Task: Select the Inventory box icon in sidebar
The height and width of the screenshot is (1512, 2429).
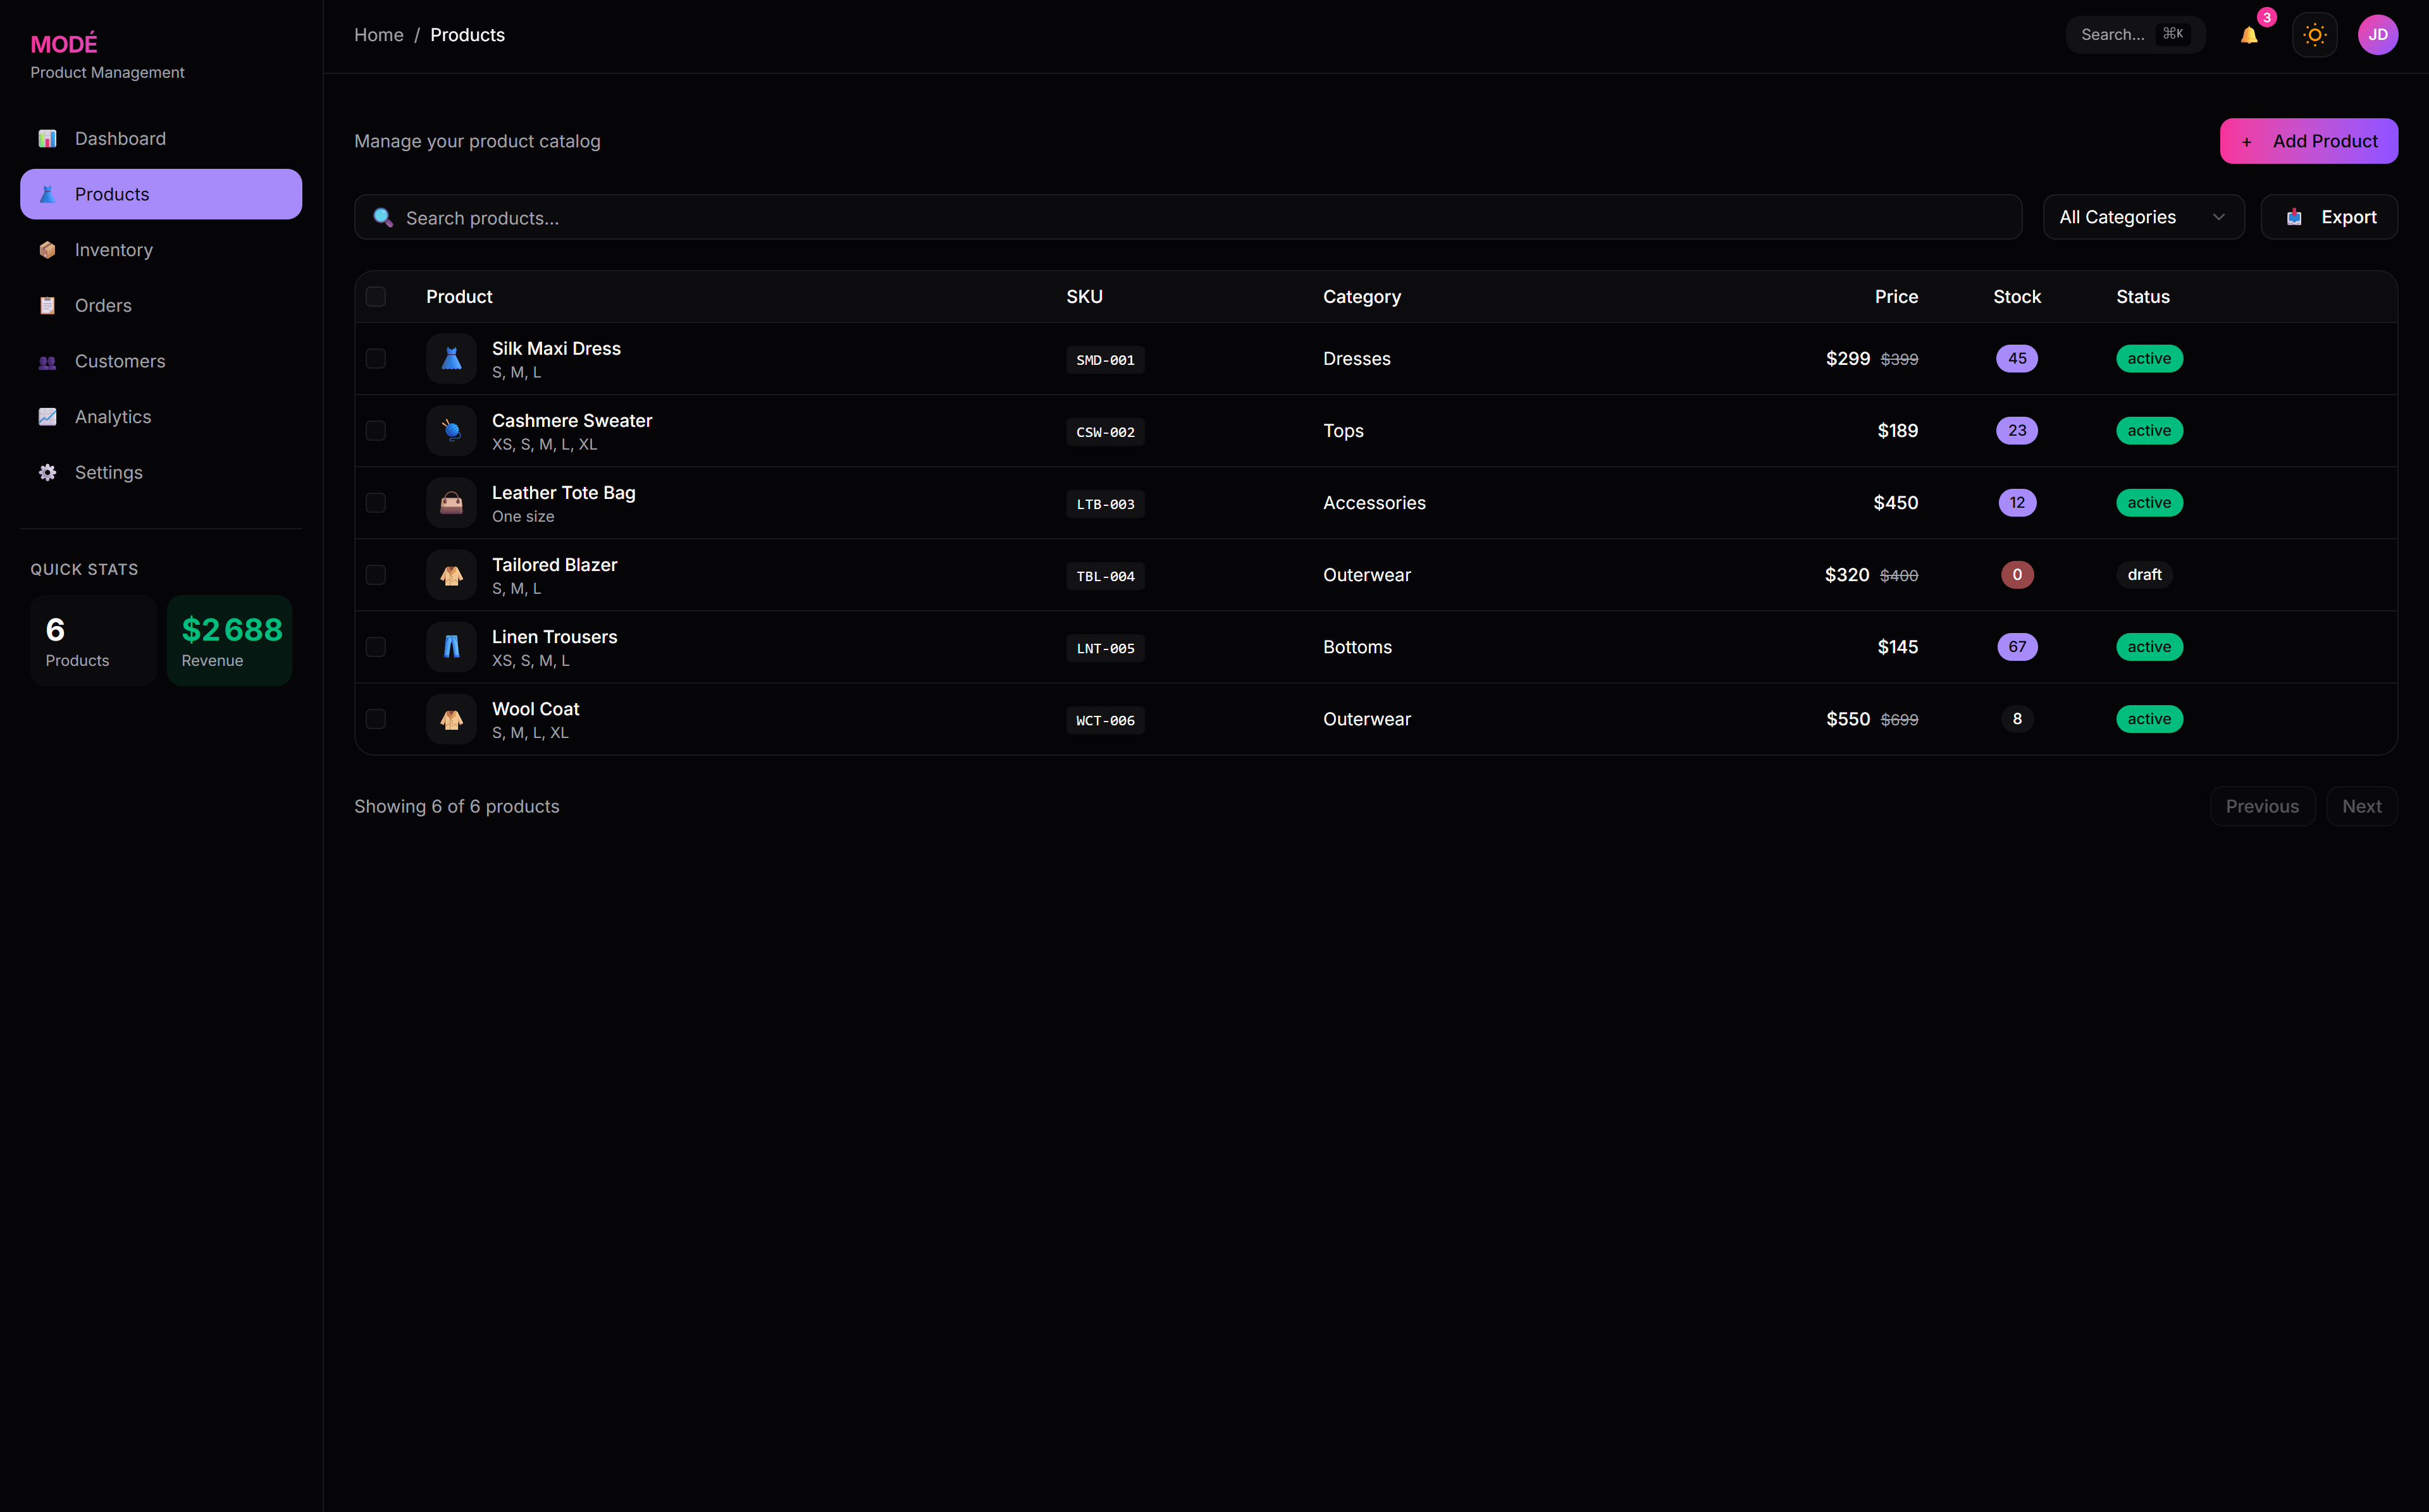Action: click(47, 249)
